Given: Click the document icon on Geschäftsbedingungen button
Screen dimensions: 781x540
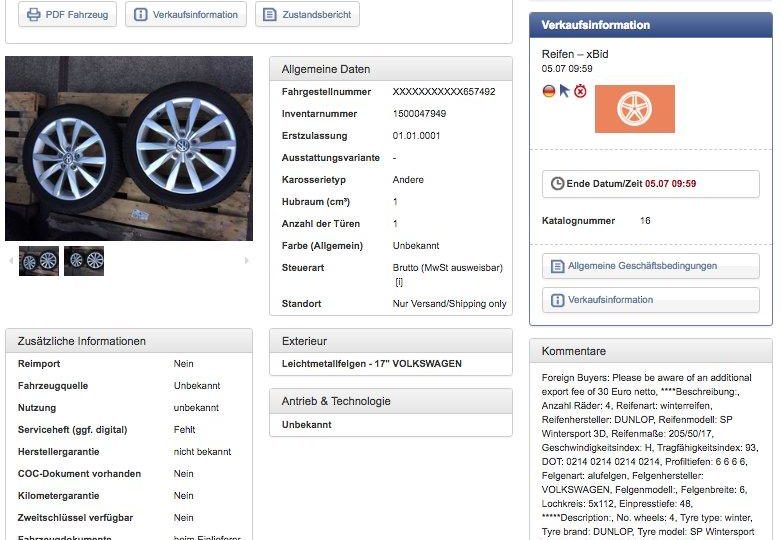Looking at the screenshot, I should [x=557, y=266].
